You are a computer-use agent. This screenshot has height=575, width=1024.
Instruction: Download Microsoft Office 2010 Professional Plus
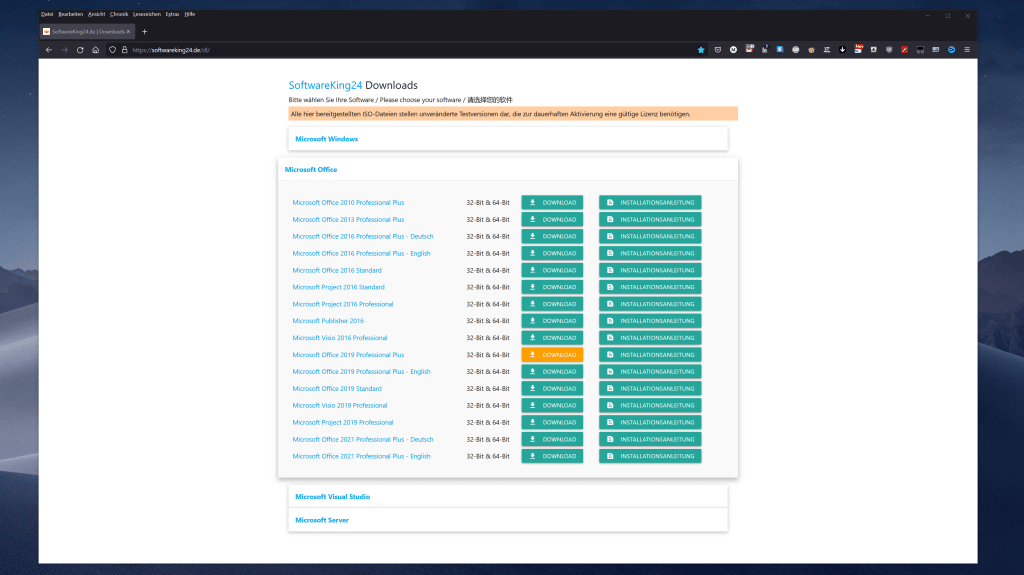coord(552,203)
